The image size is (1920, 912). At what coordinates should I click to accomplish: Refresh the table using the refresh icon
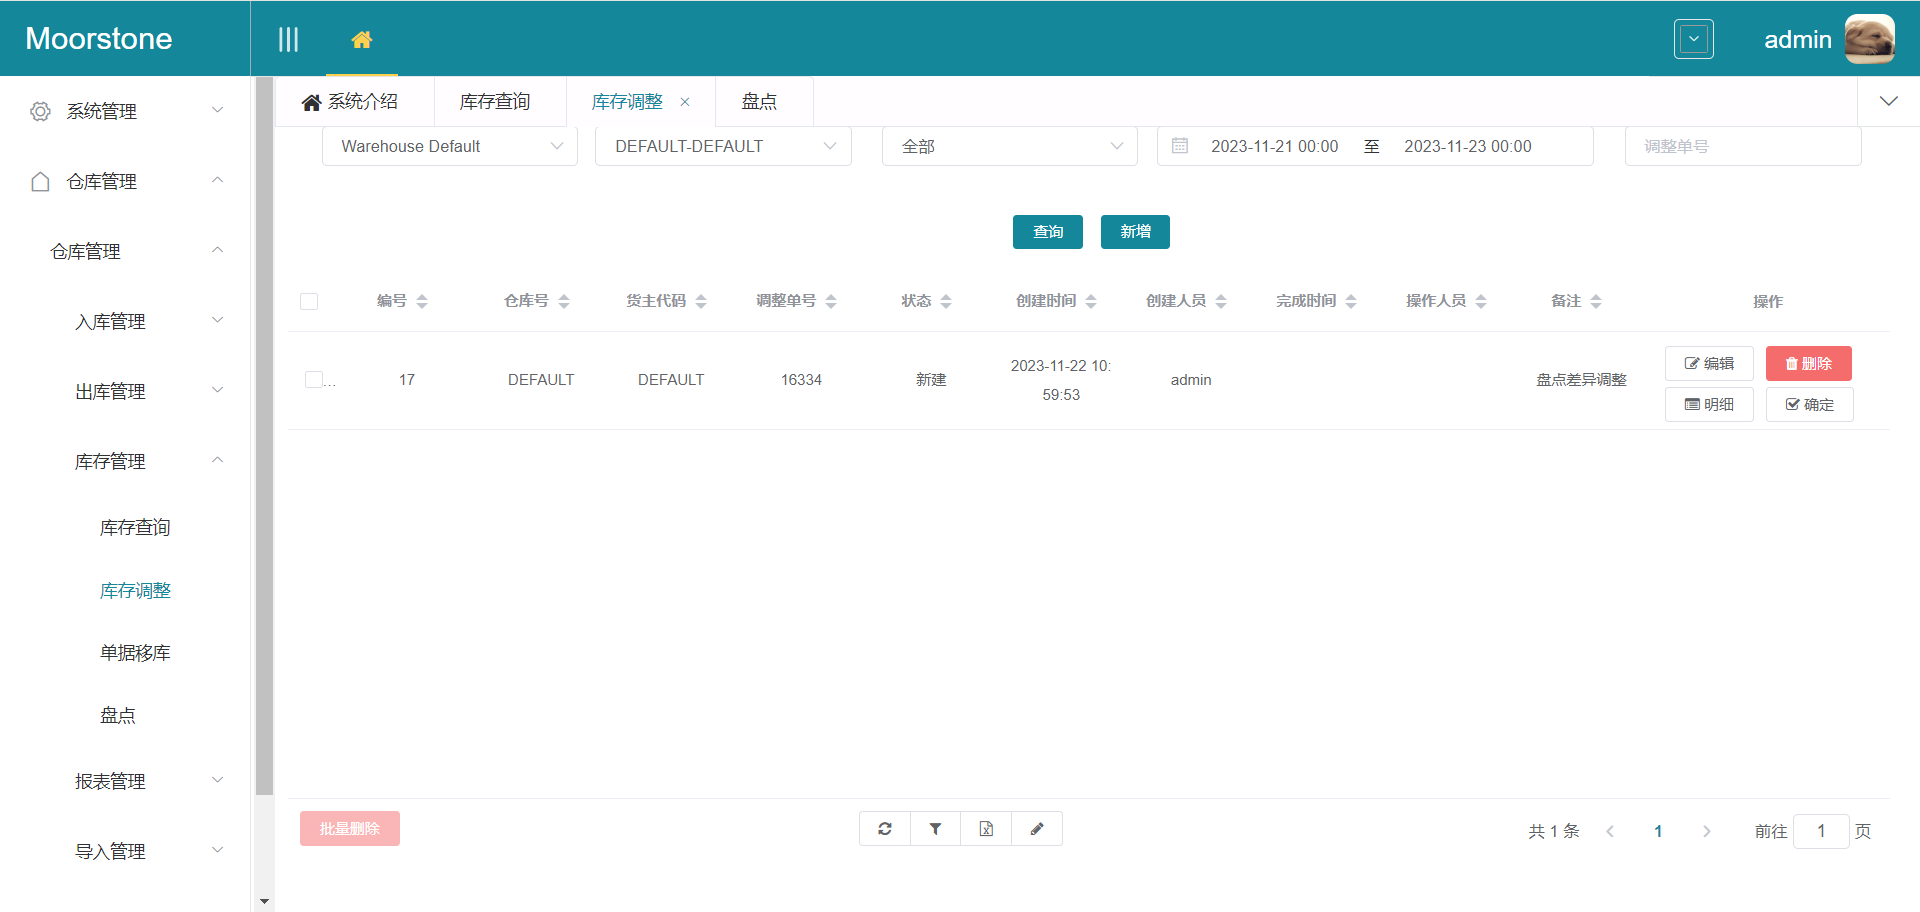click(884, 828)
